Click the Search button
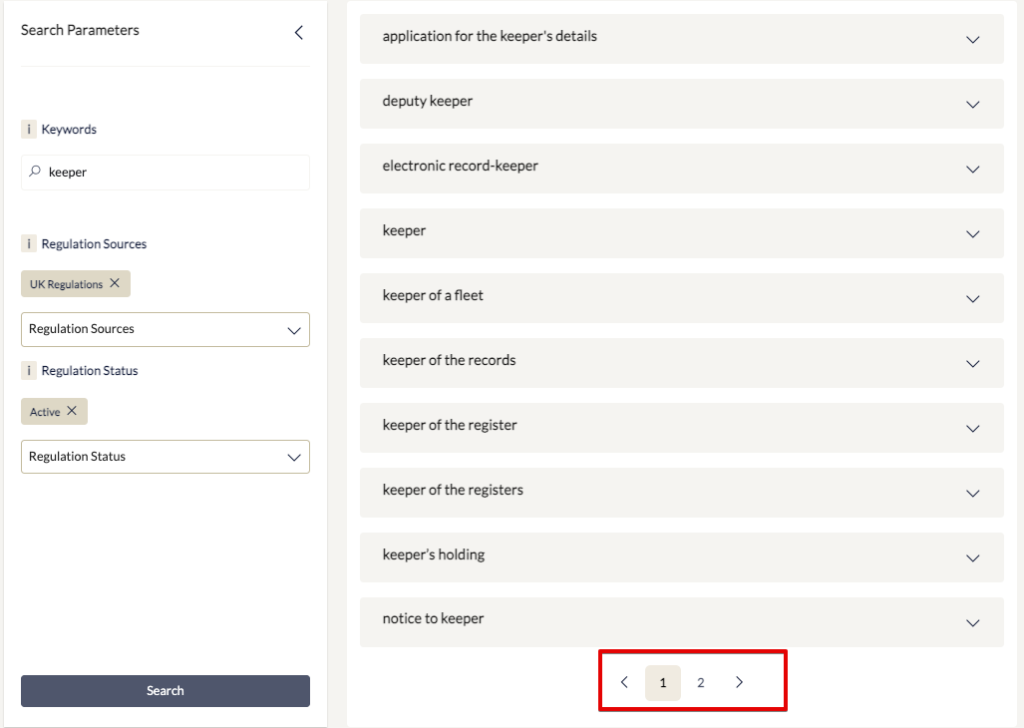The height and width of the screenshot is (728, 1024). (x=165, y=691)
